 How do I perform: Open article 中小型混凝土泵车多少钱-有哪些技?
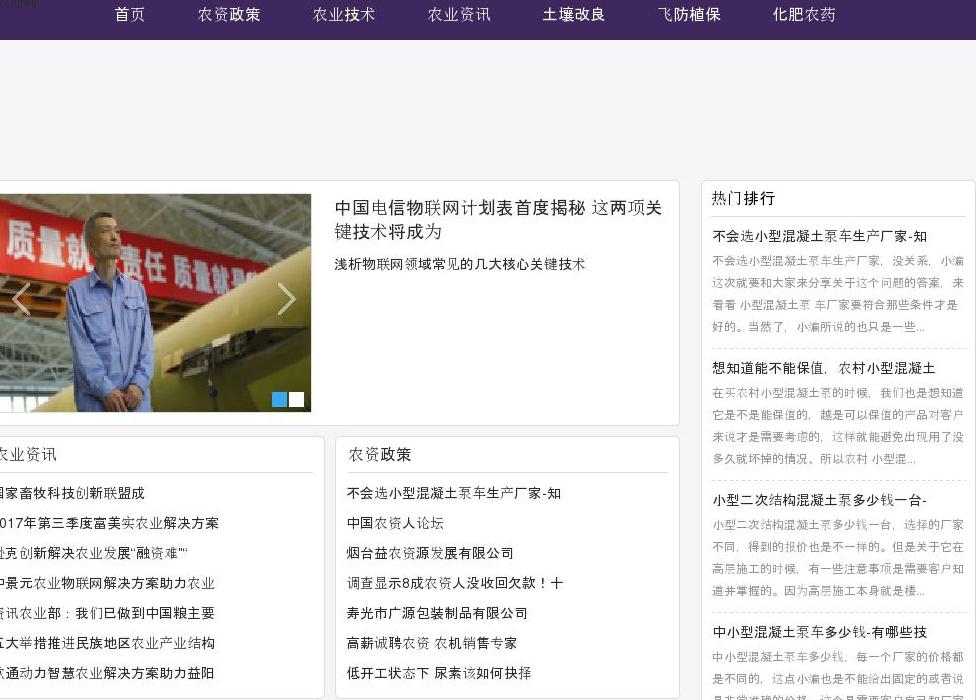(x=819, y=632)
